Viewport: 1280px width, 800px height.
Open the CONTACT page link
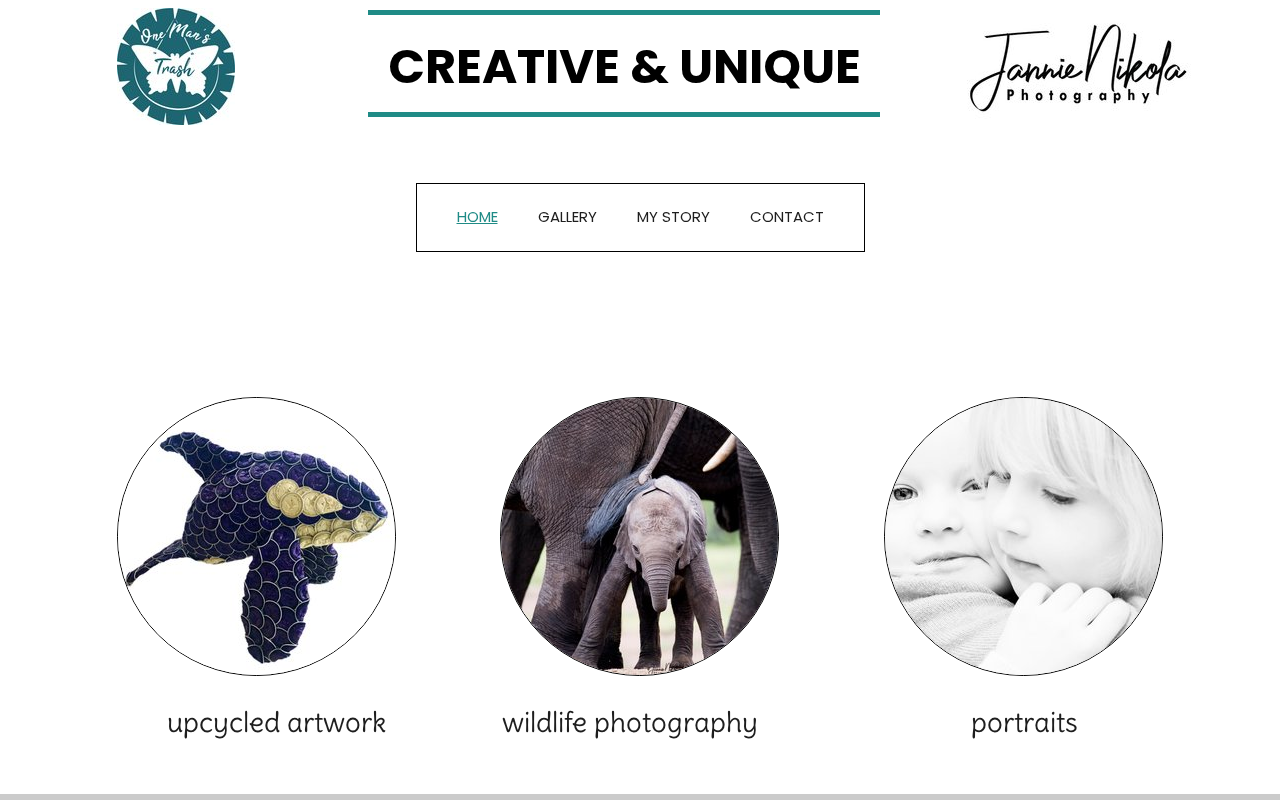787,217
